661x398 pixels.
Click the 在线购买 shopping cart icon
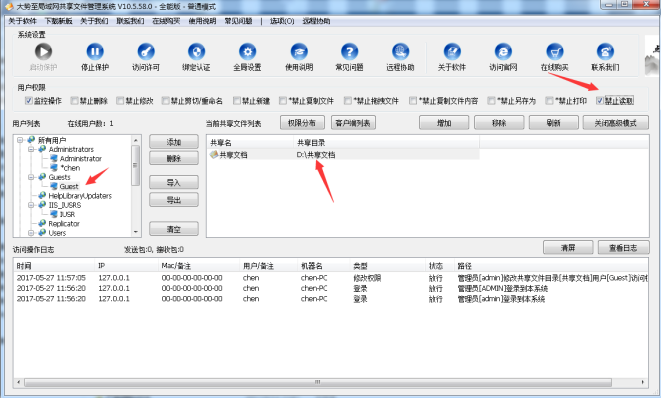(x=555, y=51)
